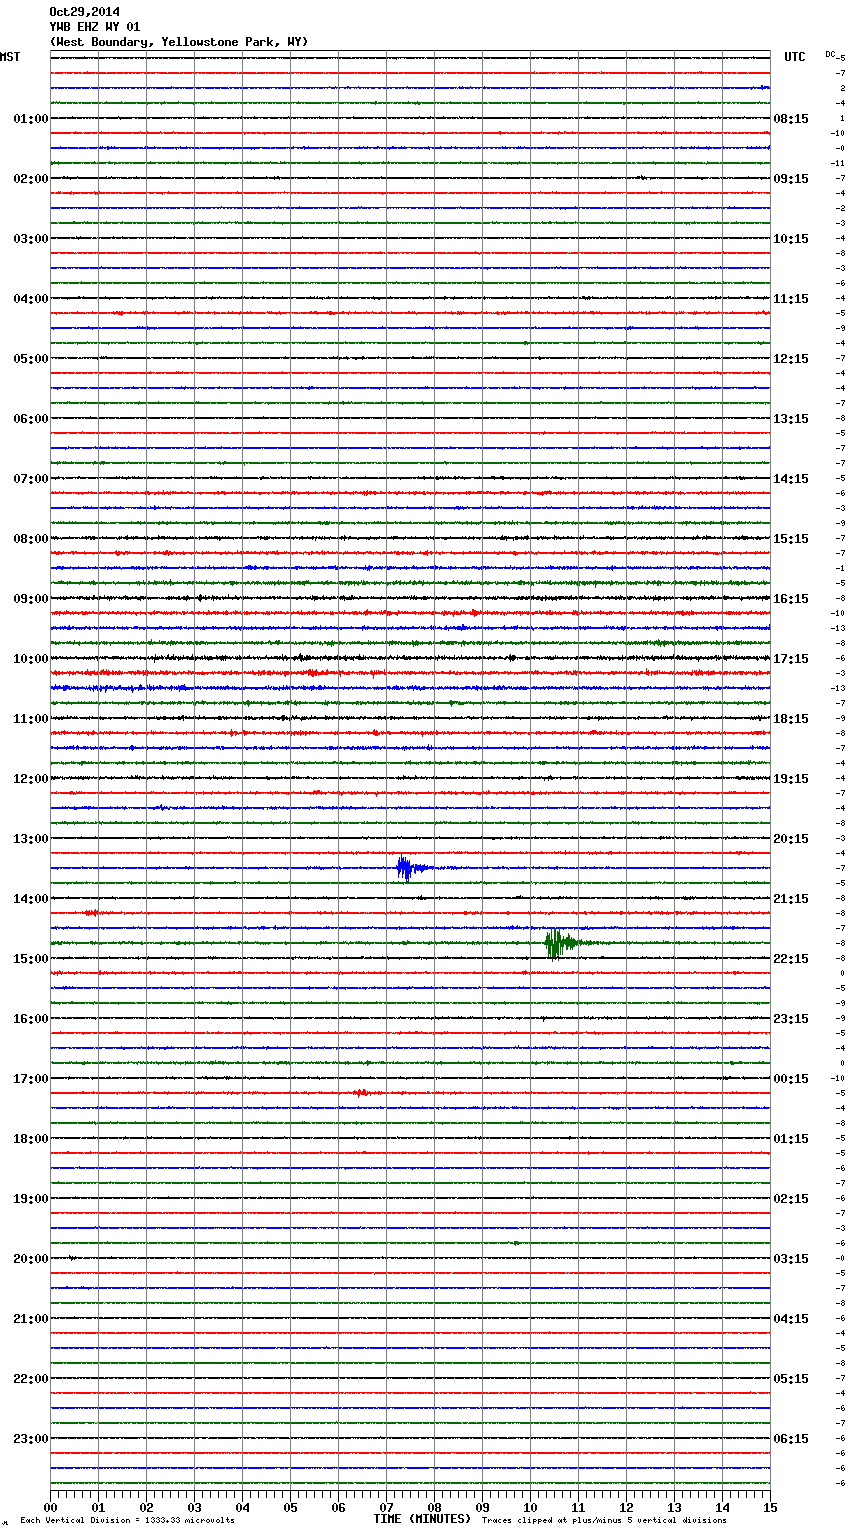Viewport: 850px width, 1534px height.
Task: Click the 18:15 UTC time label
Action: click(791, 719)
